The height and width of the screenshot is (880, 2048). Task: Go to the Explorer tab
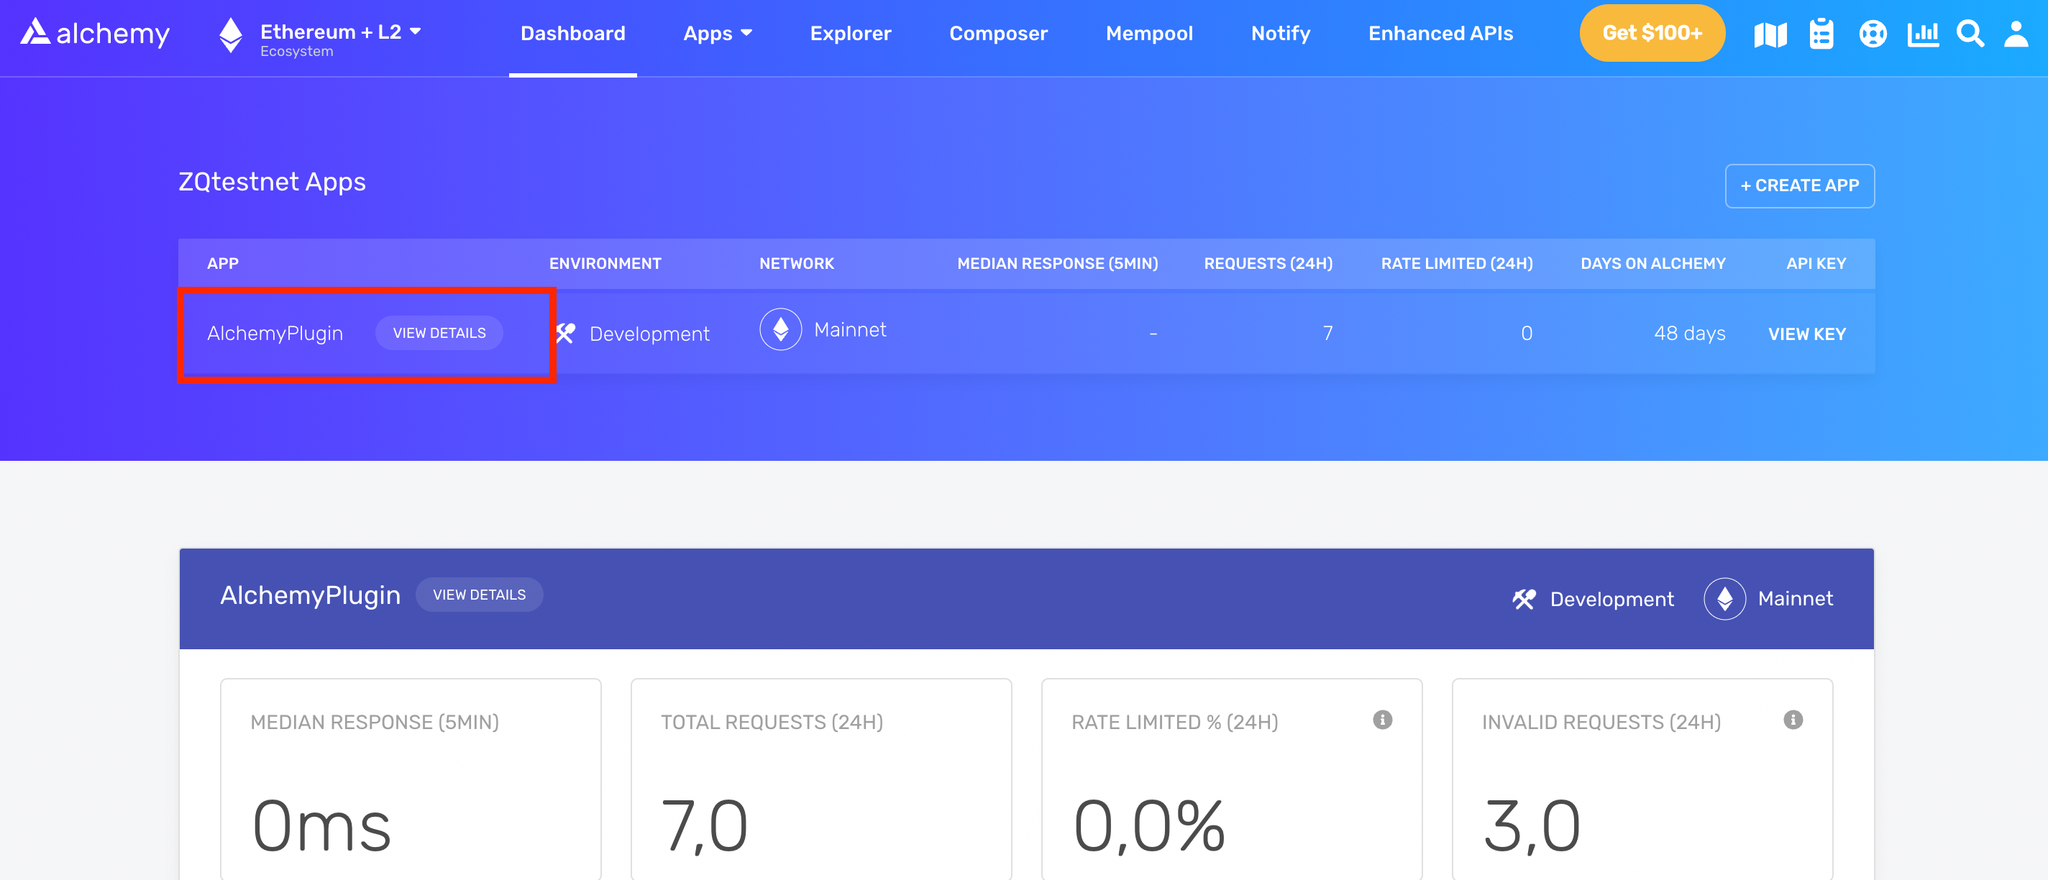pyautogui.click(x=850, y=34)
